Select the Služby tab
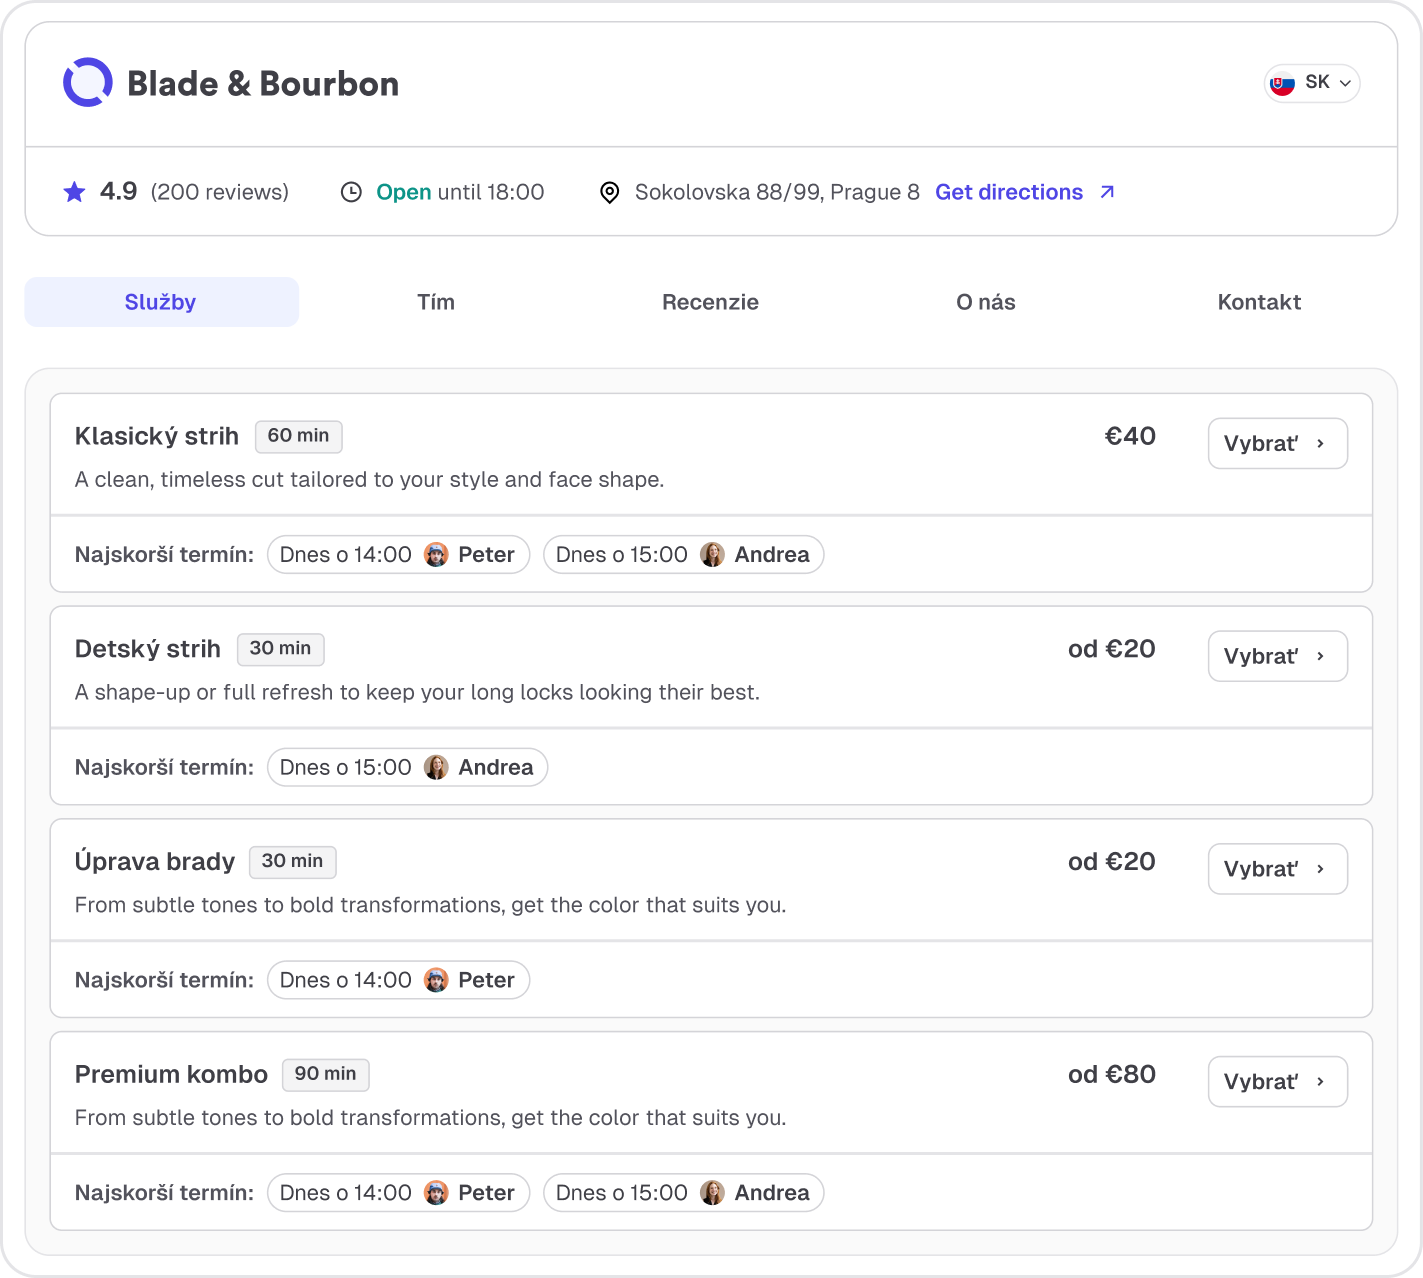The height and width of the screenshot is (1278, 1423). pyautogui.click(x=161, y=302)
